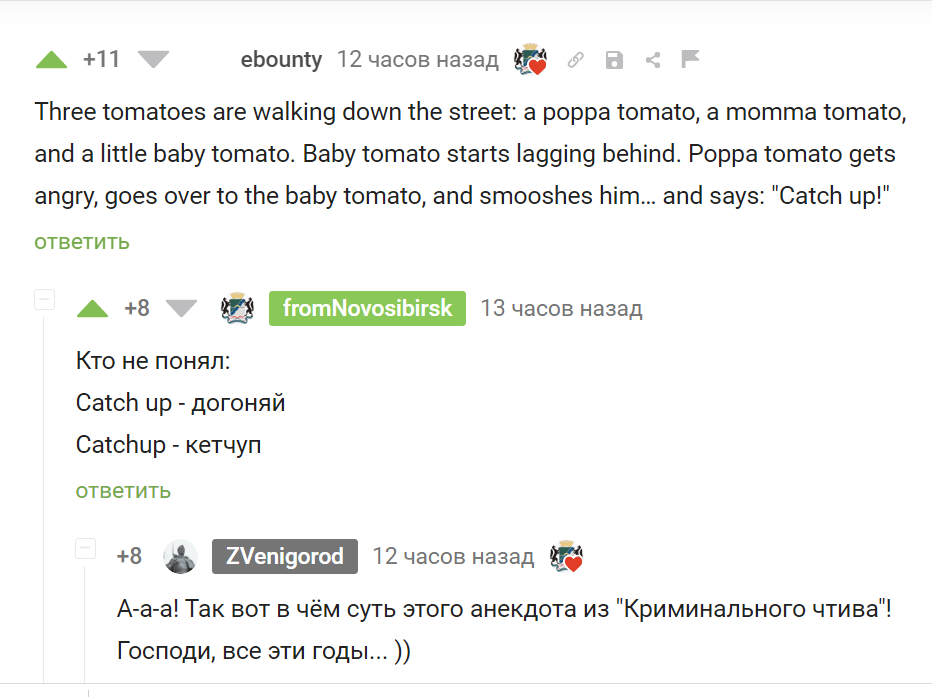The height and width of the screenshot is (697, 932).
Task: Open the ZVenigorod username label
Action: [x=285, y=557]
